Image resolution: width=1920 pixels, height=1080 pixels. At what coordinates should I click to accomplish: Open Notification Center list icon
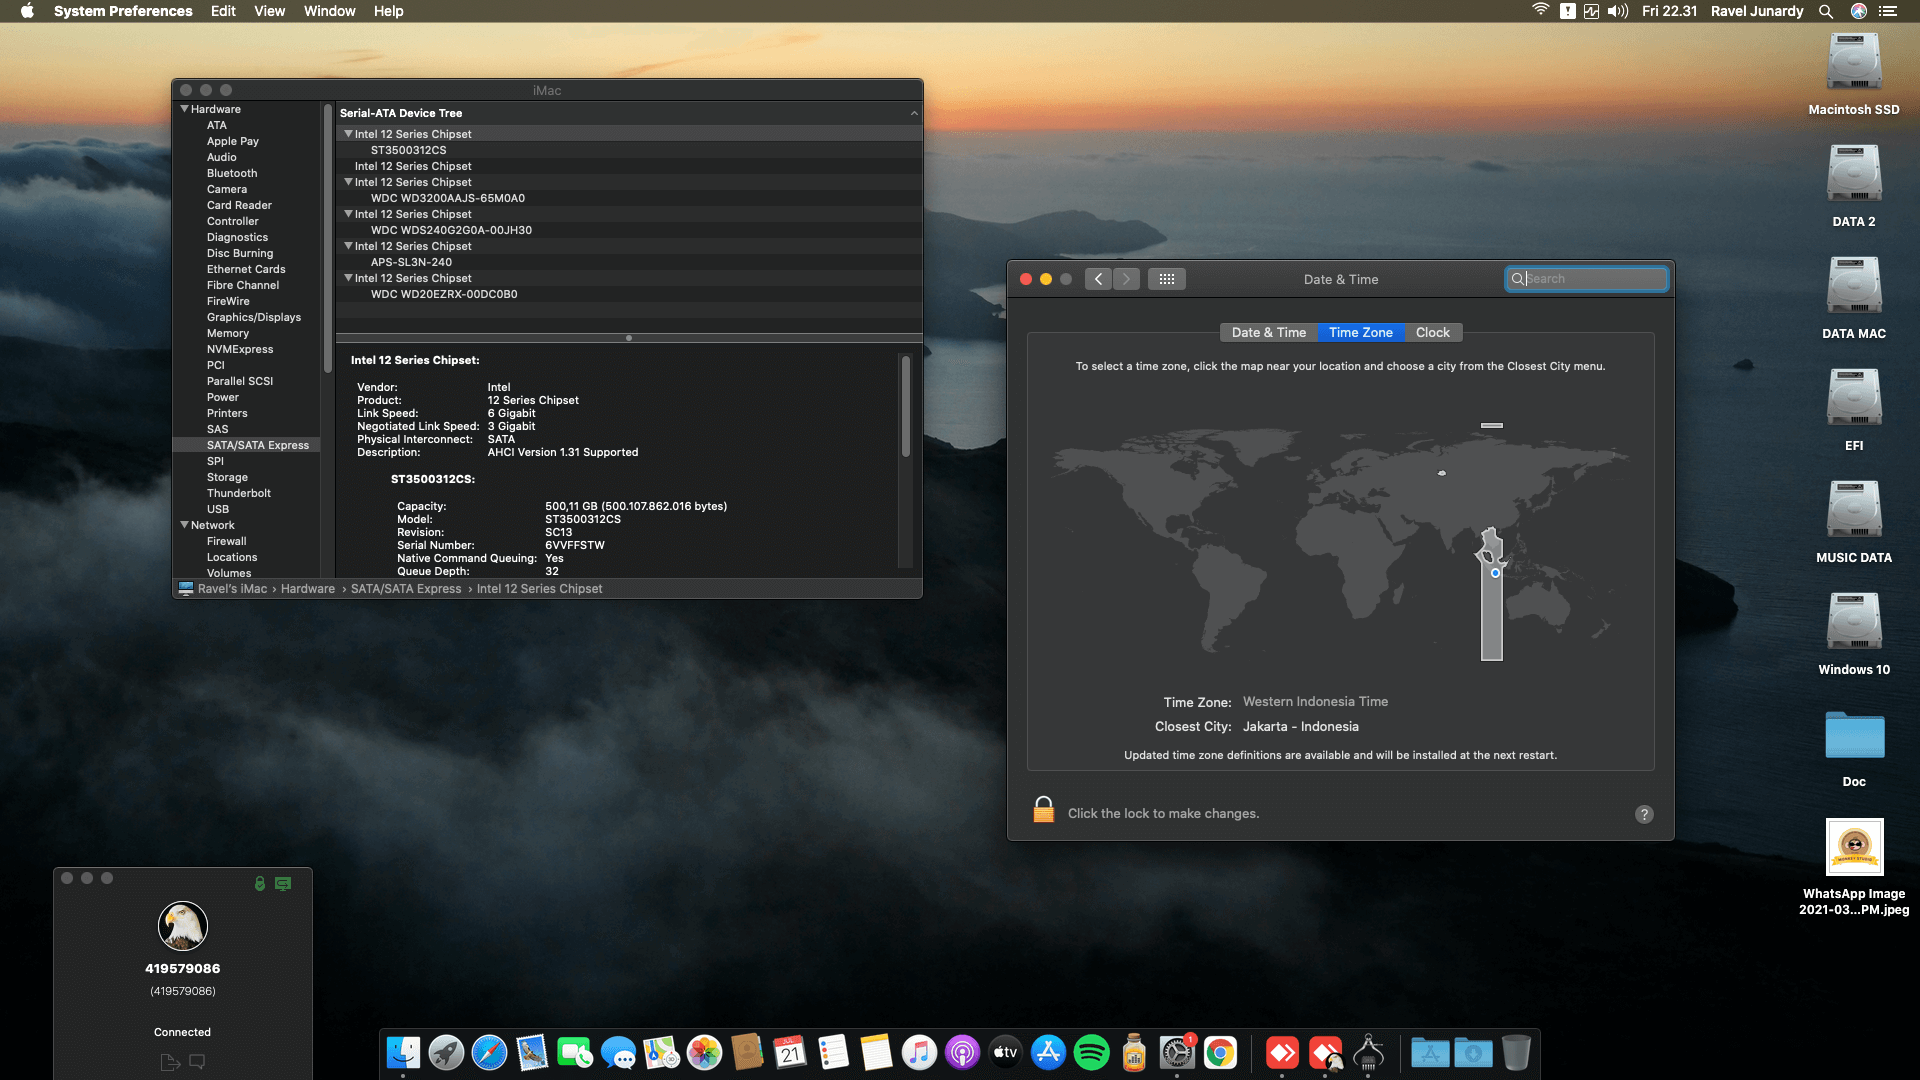[1888, 11]
